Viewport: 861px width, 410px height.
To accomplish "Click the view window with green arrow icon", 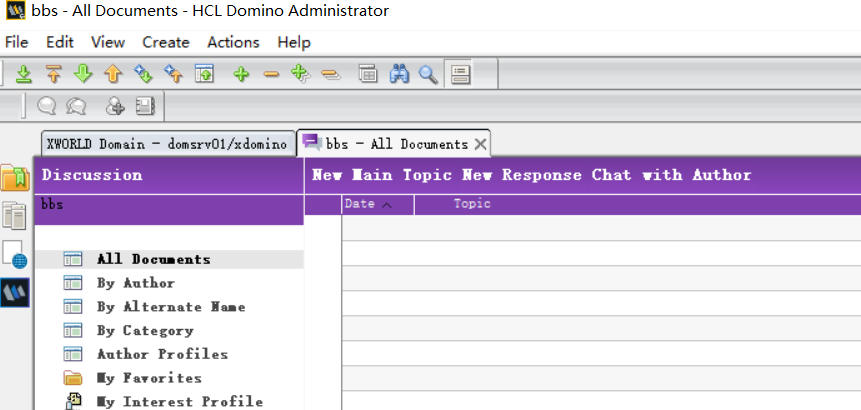I will click(x=204, y=74).
